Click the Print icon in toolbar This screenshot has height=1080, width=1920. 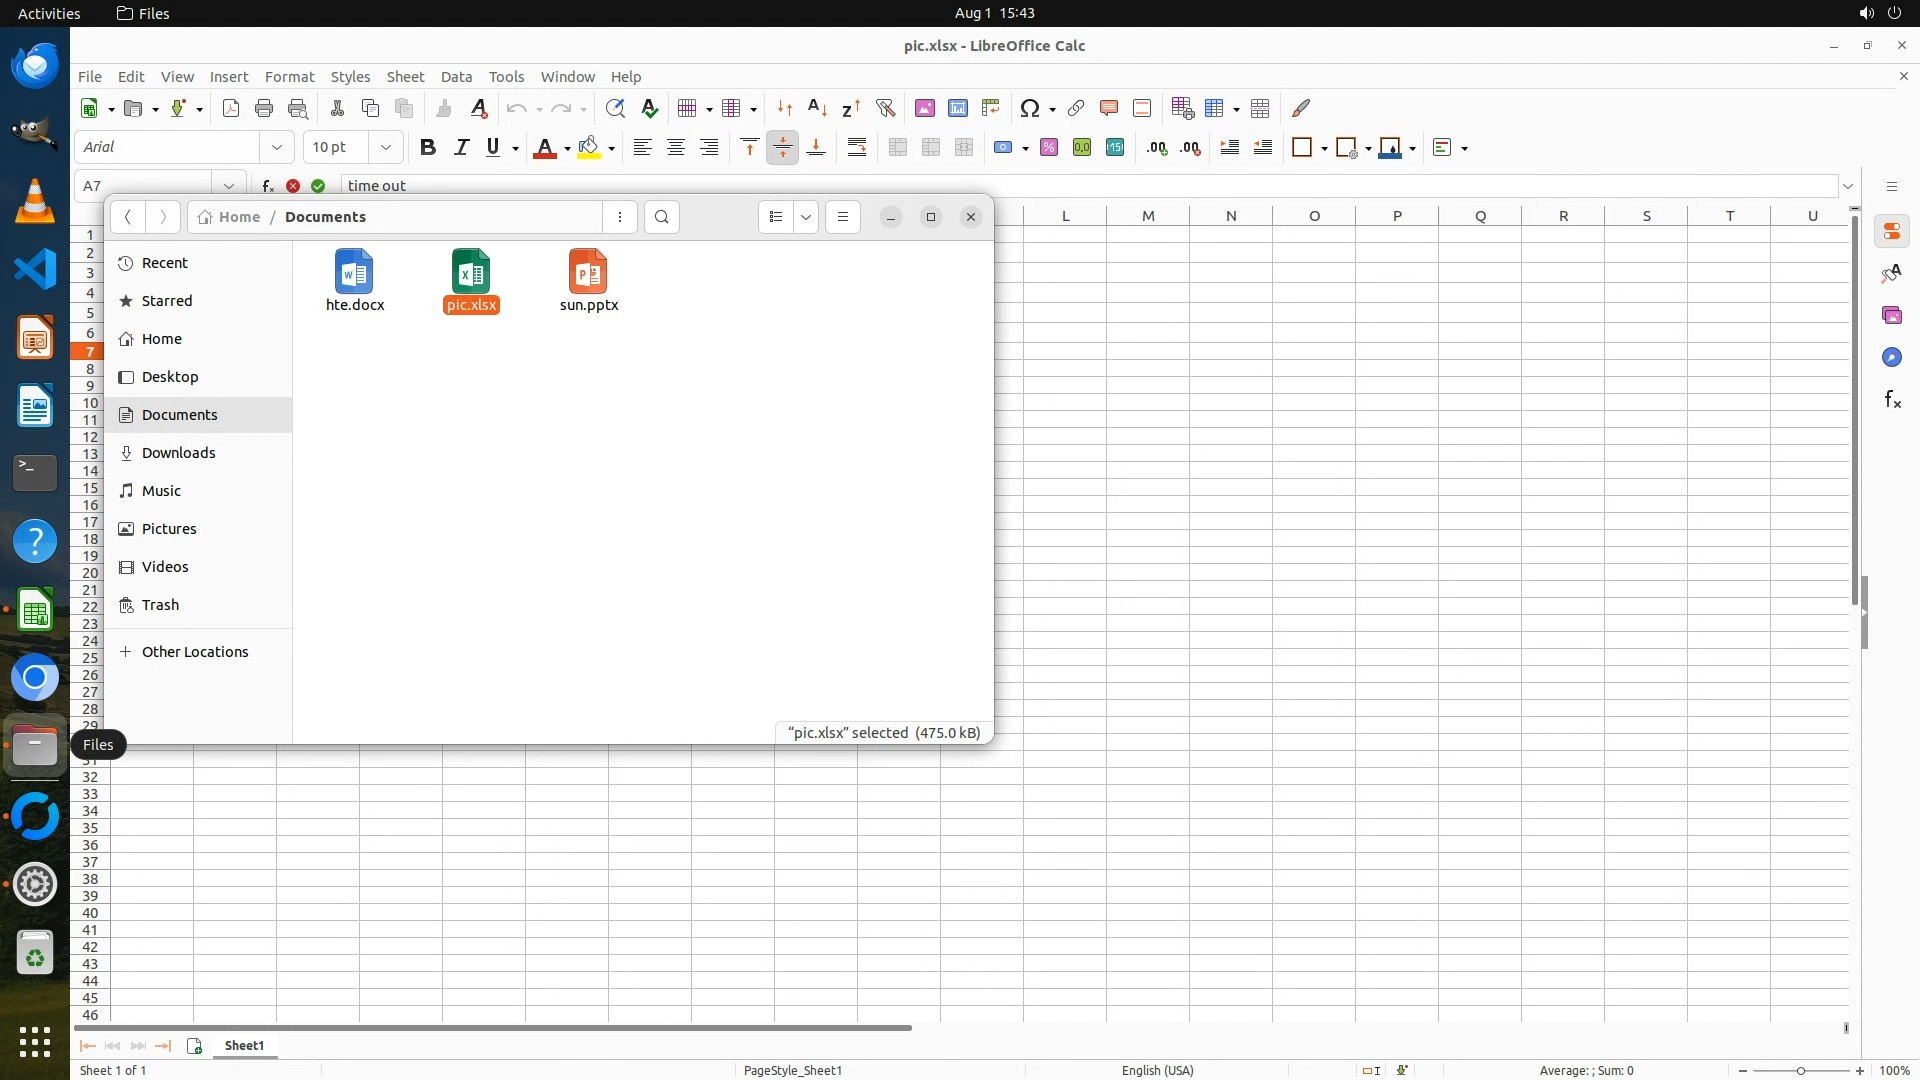[x=264, y=108]
